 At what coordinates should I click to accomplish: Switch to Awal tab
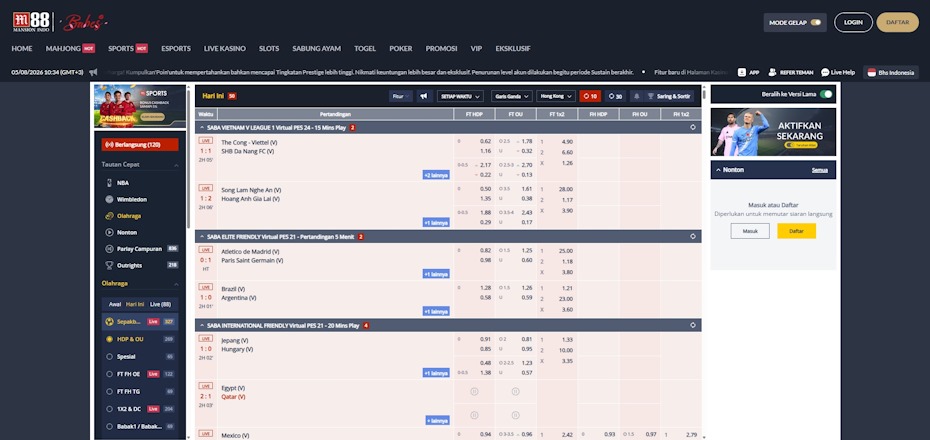pos(114,304)
